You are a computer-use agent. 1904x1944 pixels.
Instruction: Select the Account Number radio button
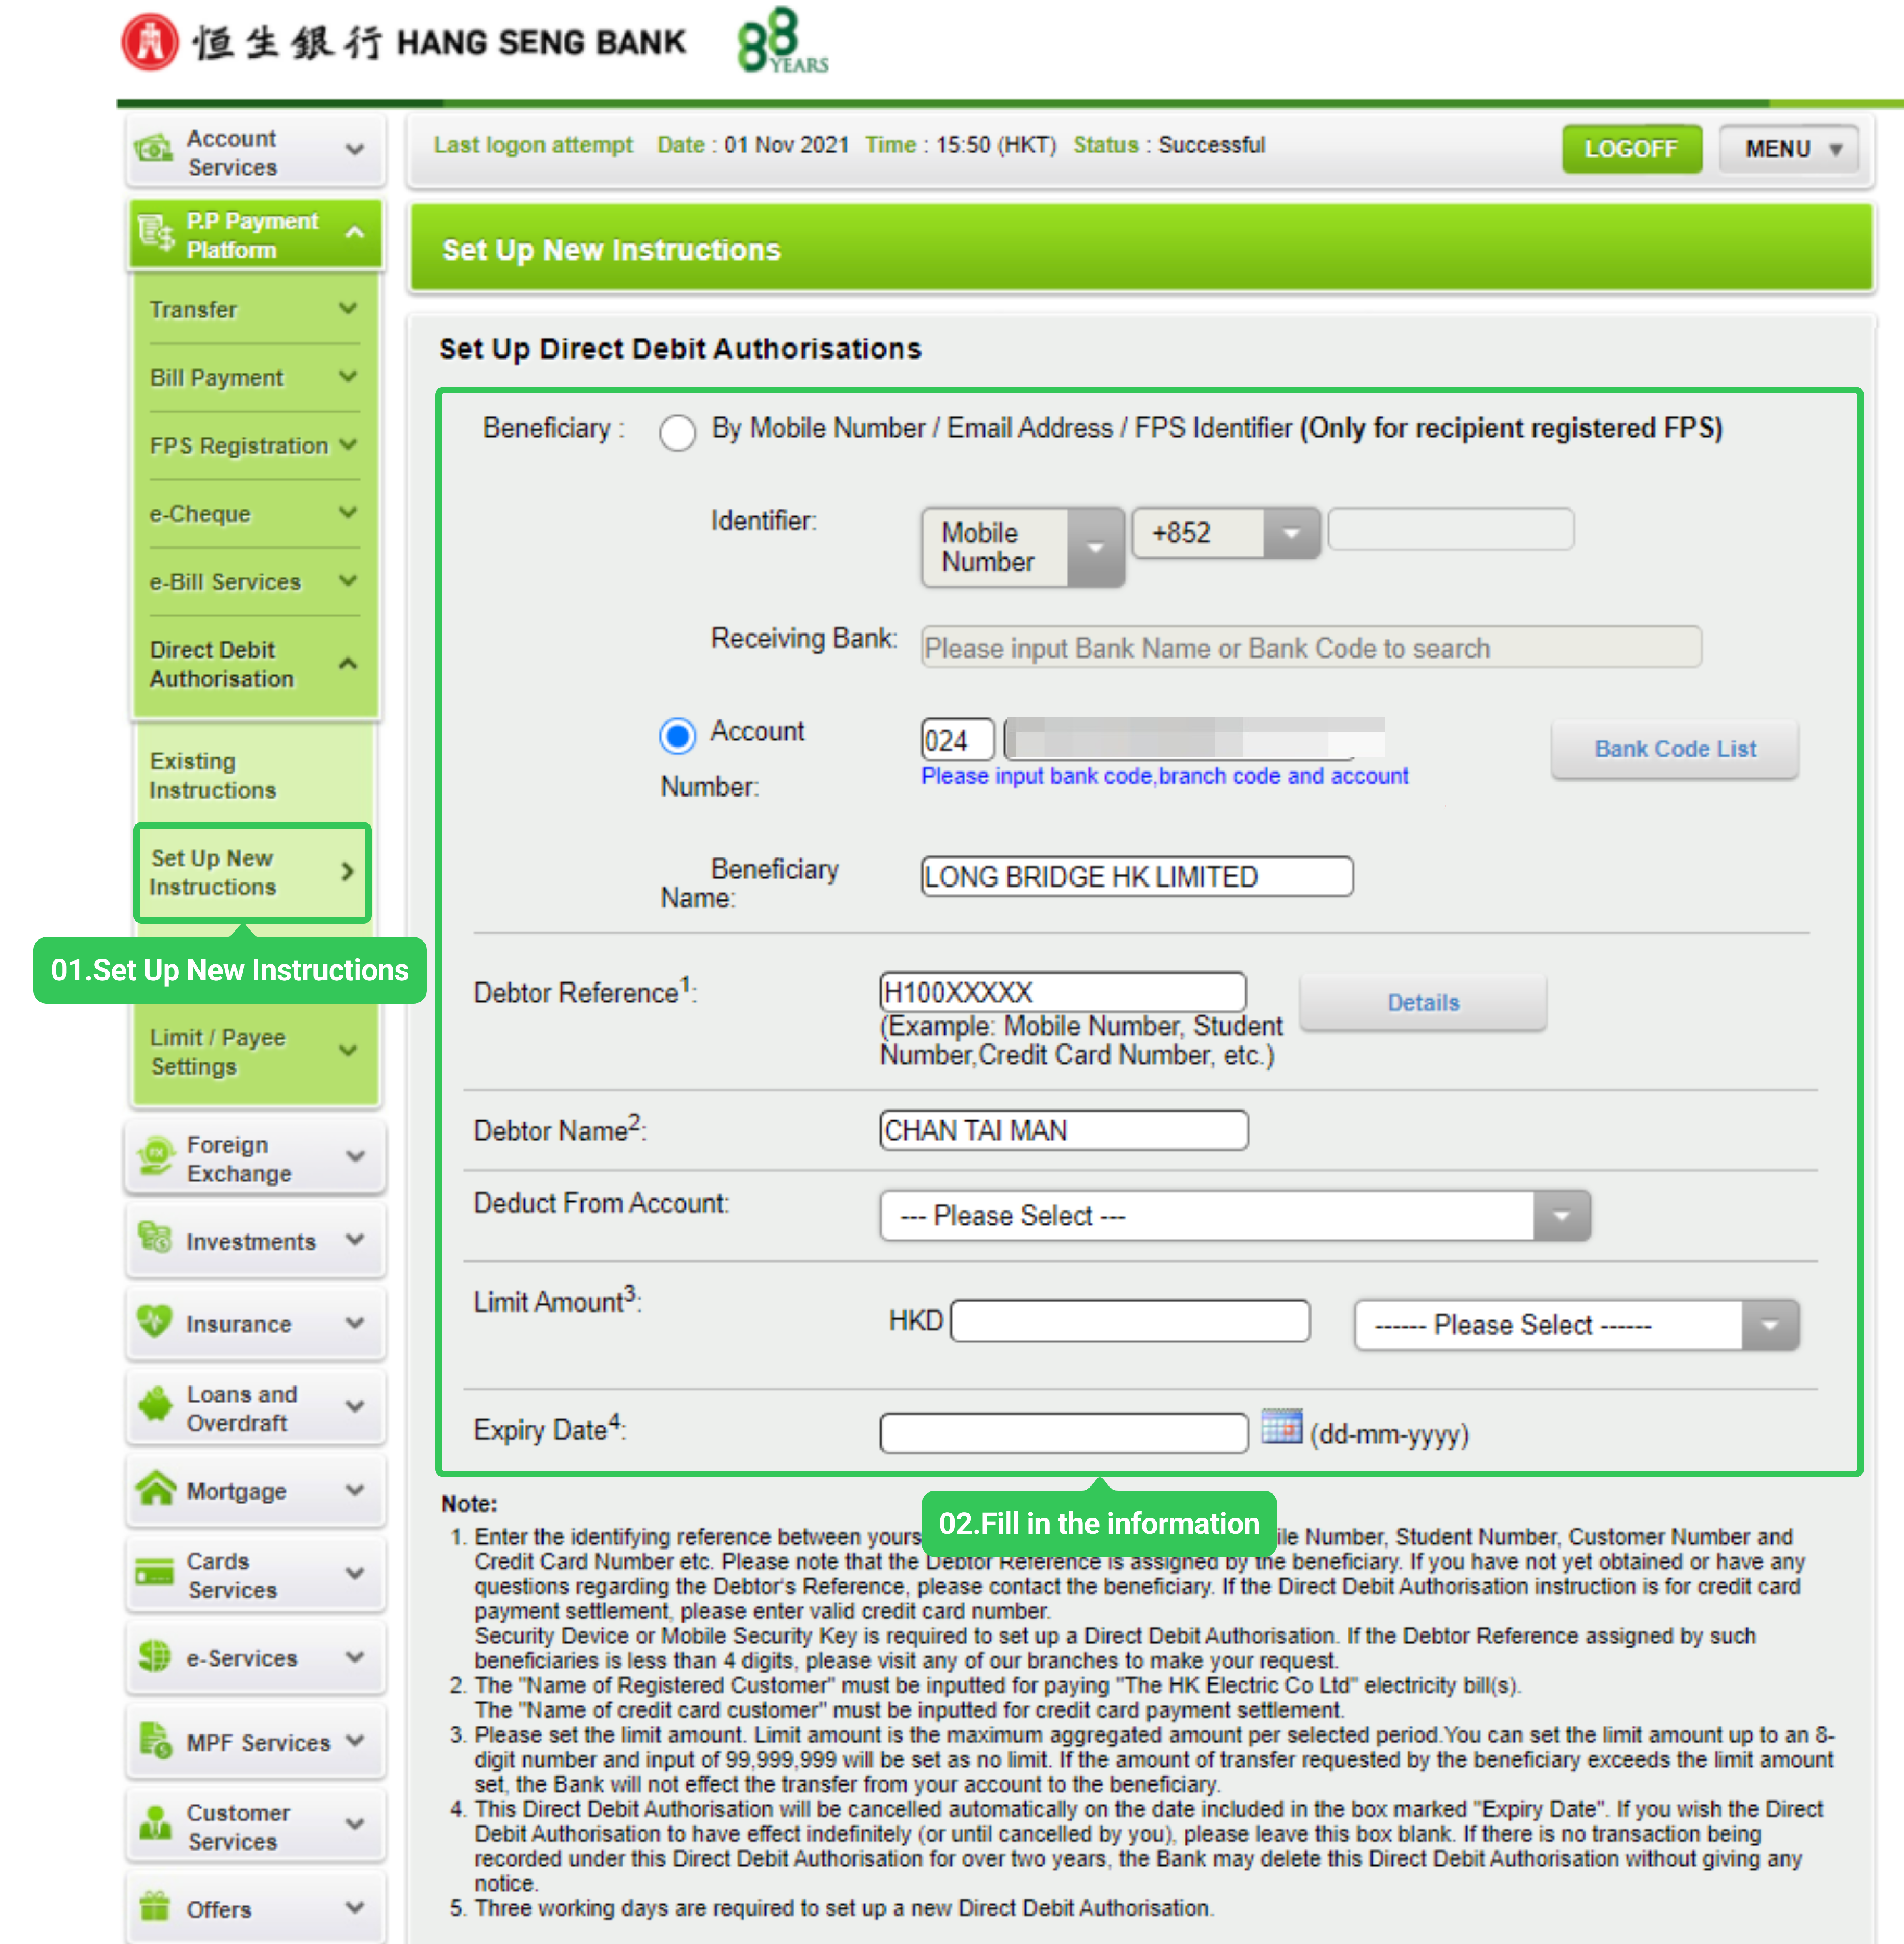click(678, 736)
